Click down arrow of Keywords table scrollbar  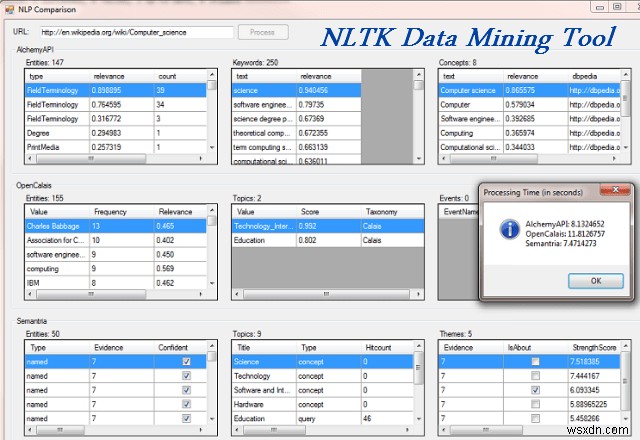coord(418,158)
